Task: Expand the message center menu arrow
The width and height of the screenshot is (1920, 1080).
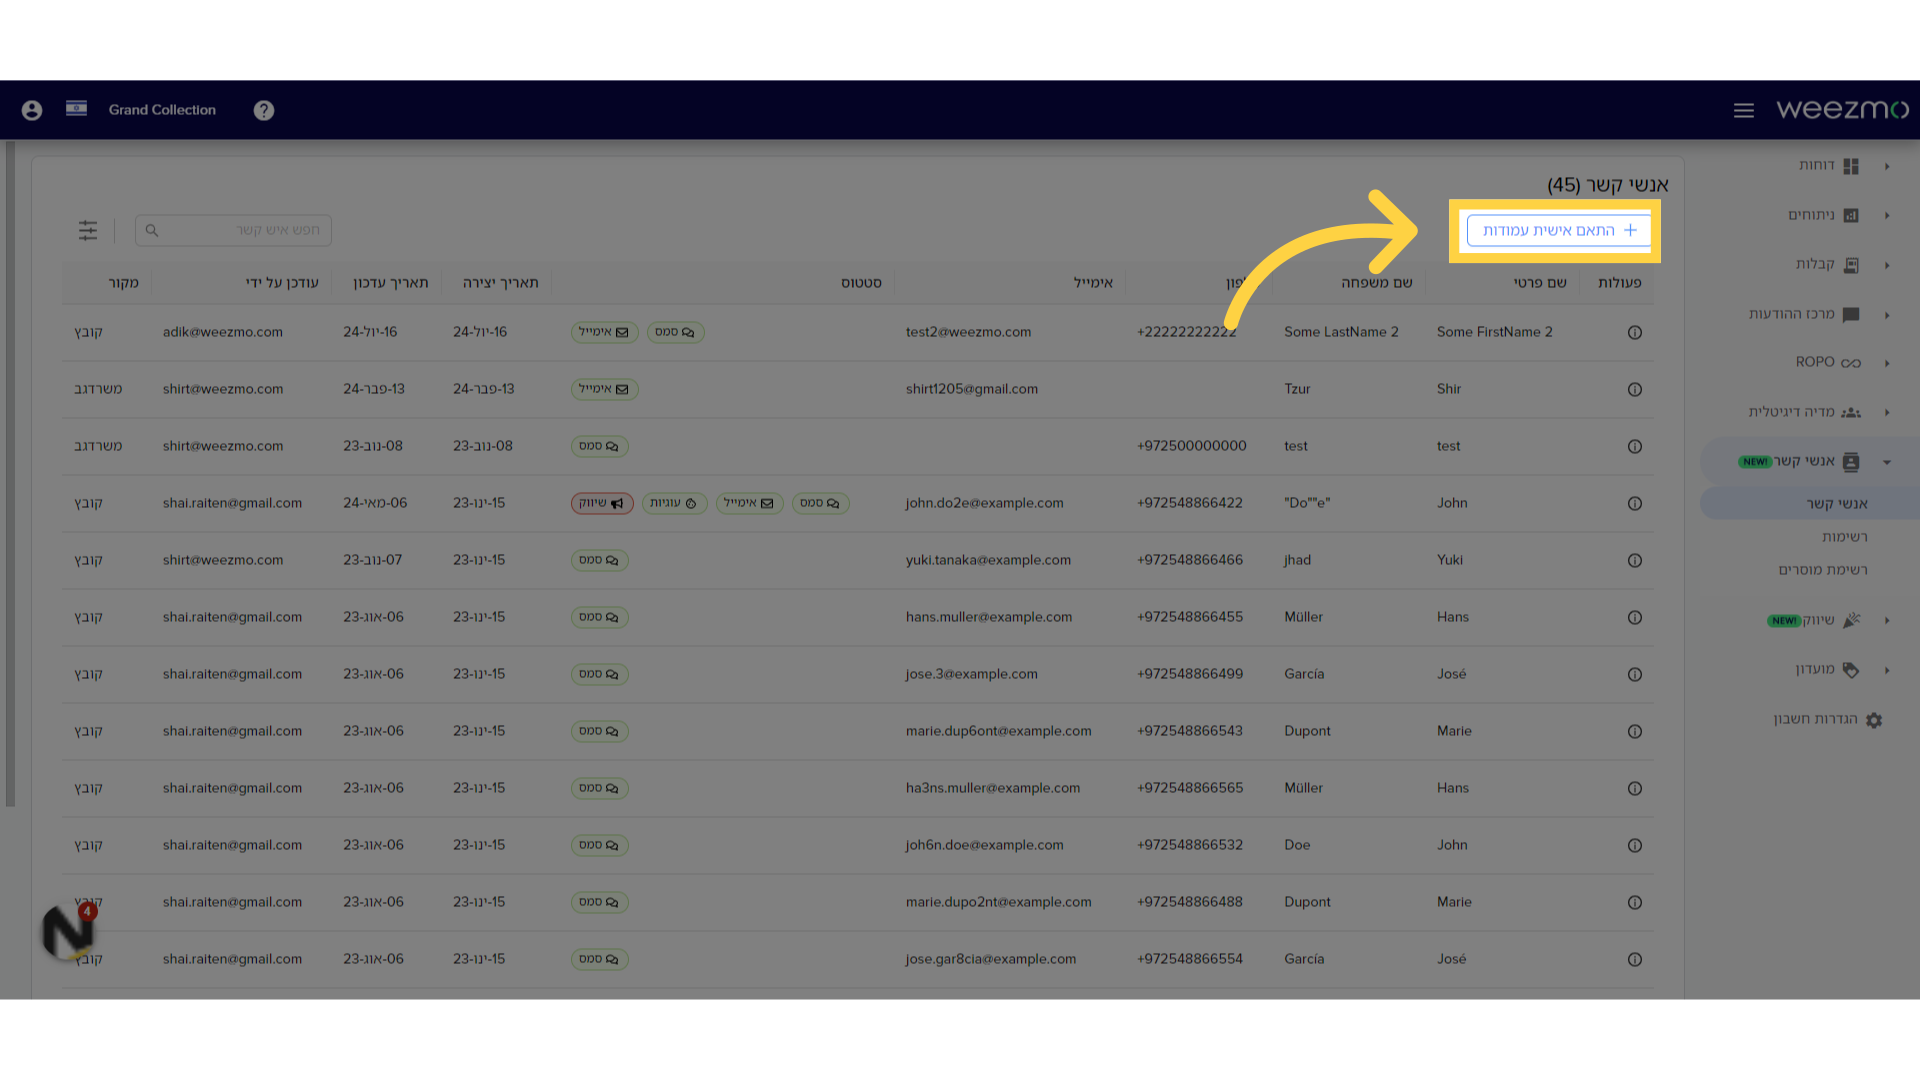Action: (x=1887, y=315)
